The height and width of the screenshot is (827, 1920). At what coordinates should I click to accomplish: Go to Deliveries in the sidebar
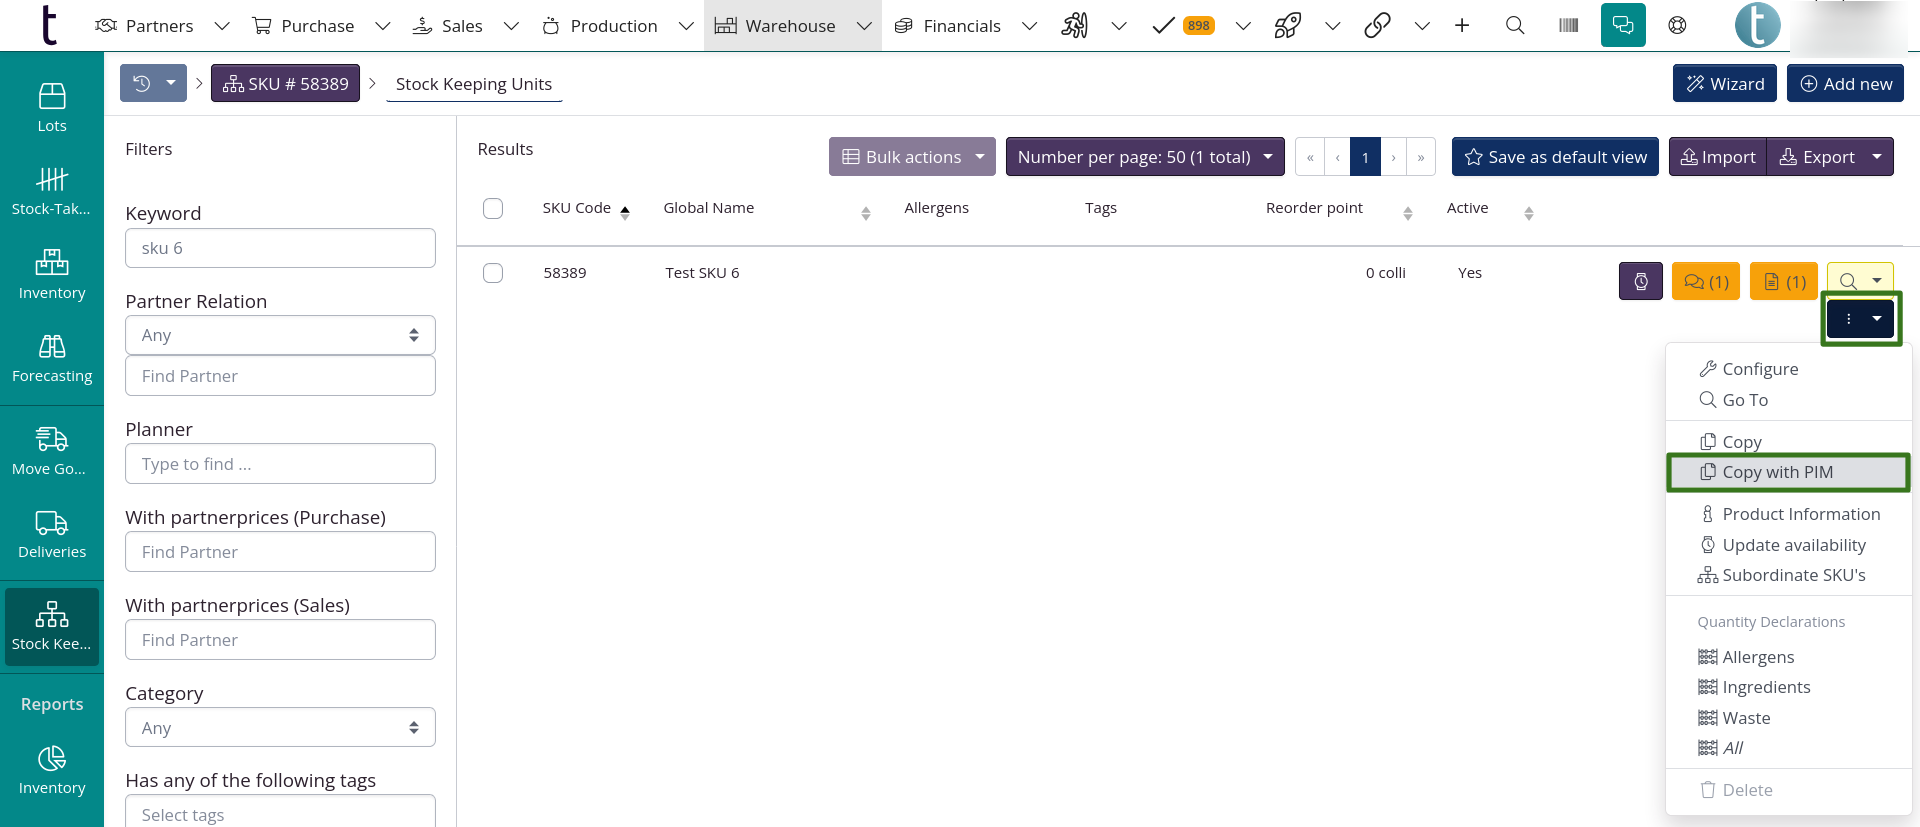click(52, 534)
